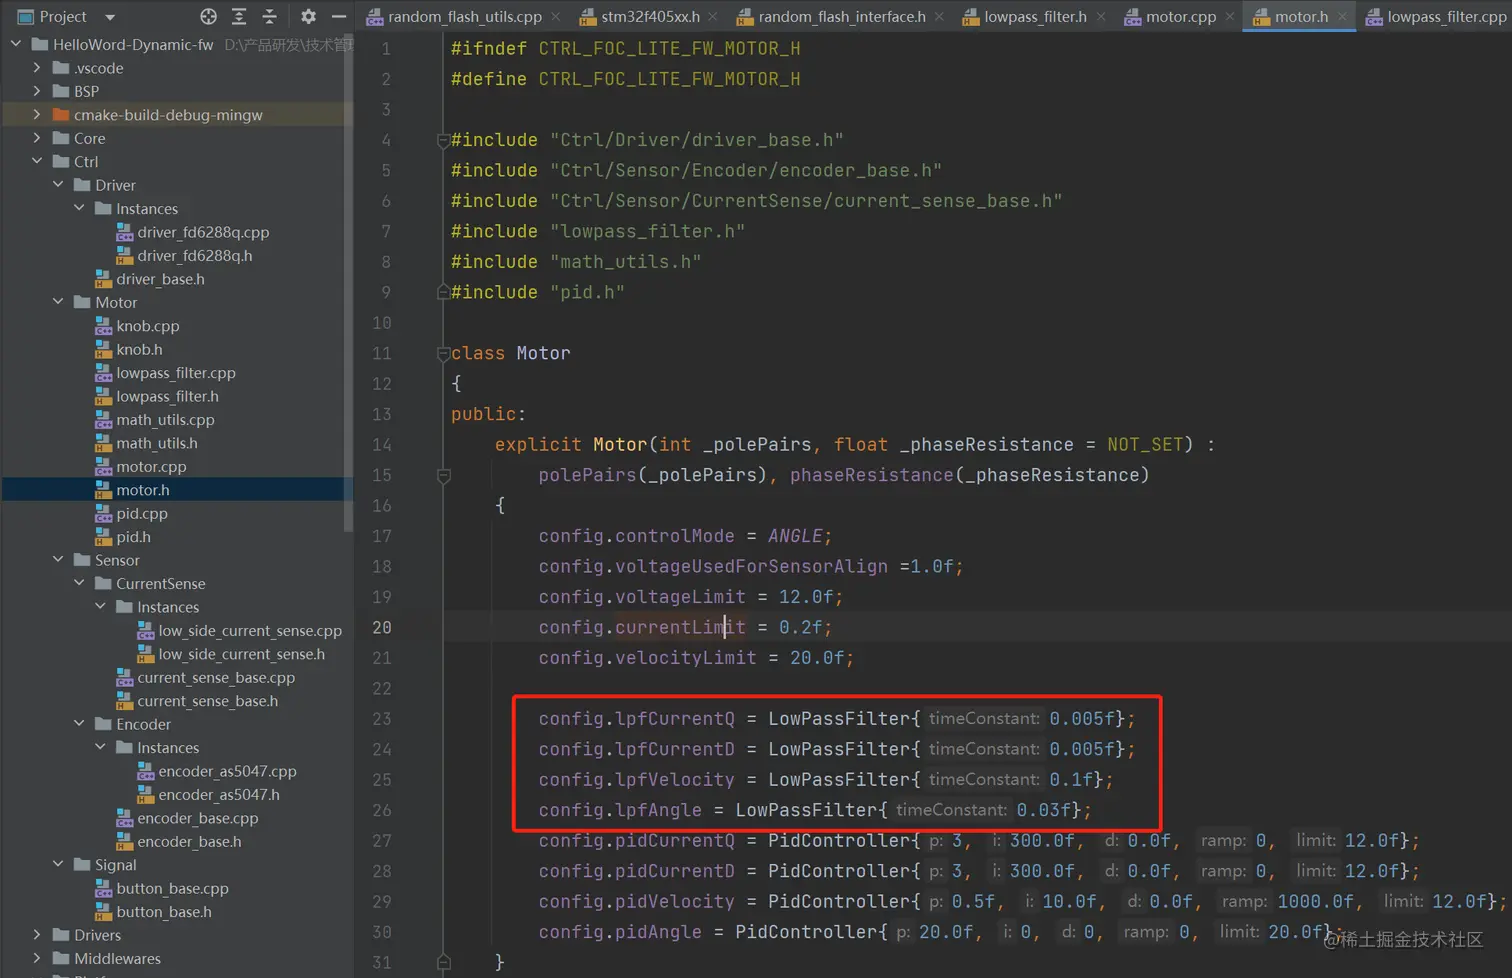Select driver_fd6288q.cpp in project tree
Viewport: 1512px width, 978px height.
(x=203, y=232)
